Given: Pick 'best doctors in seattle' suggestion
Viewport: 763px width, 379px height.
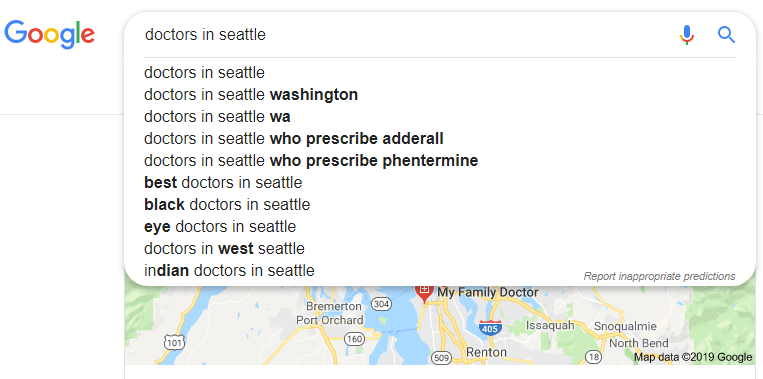Looking at the screenshot, I should (x=440, y=182).
